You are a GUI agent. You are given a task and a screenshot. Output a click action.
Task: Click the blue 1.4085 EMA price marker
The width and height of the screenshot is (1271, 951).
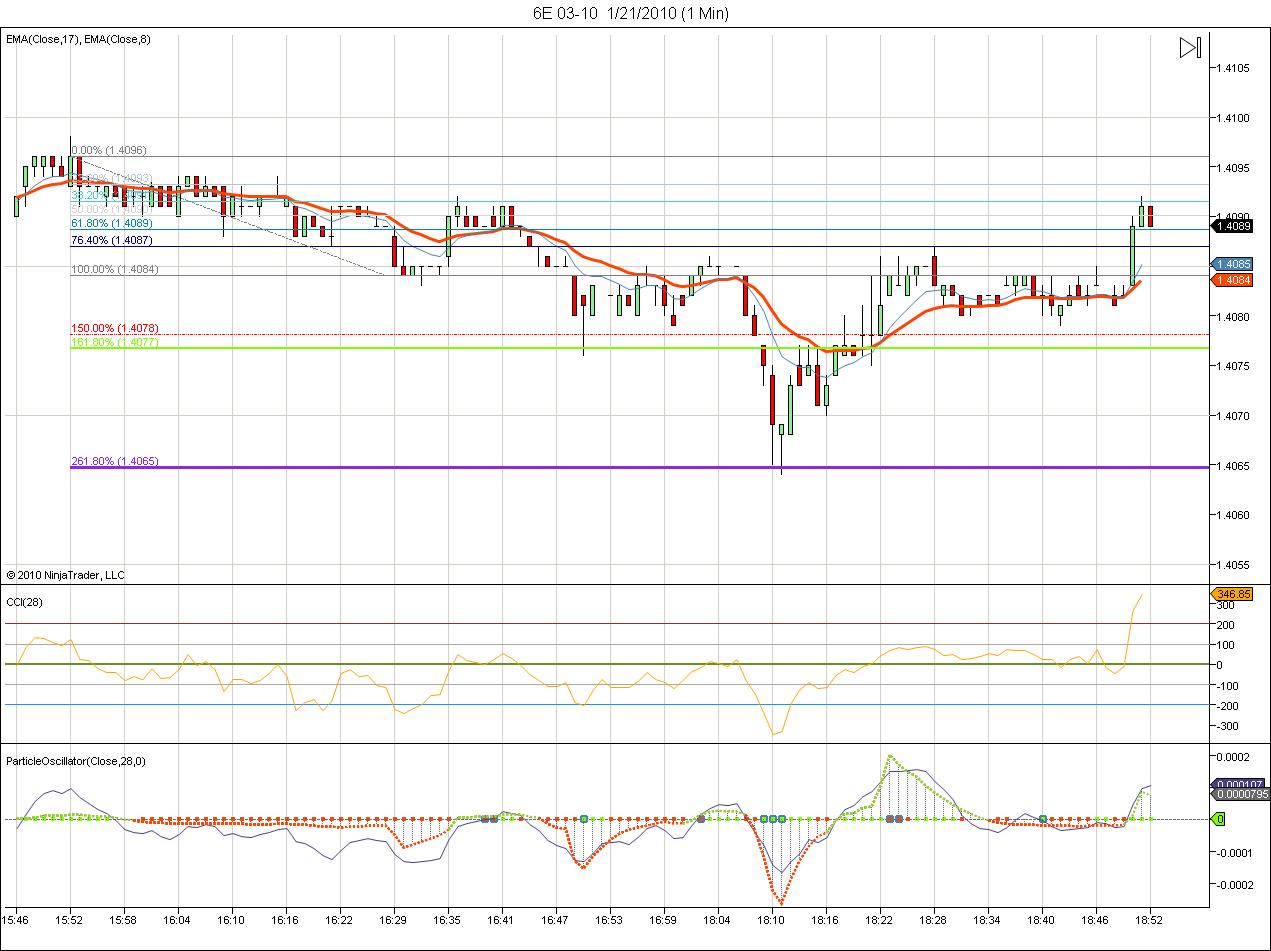[x=1231, y=264]
